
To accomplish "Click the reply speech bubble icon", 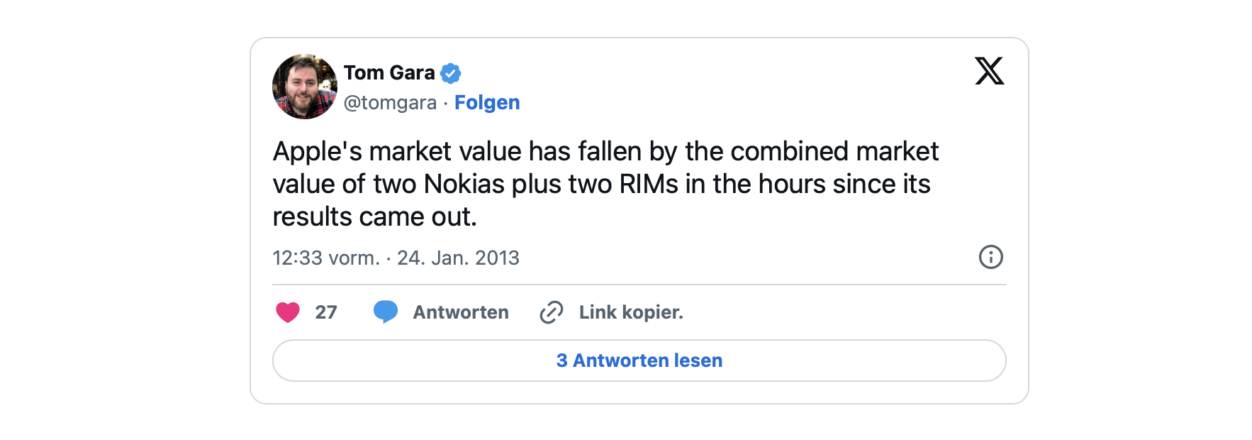I will [386, 312].
